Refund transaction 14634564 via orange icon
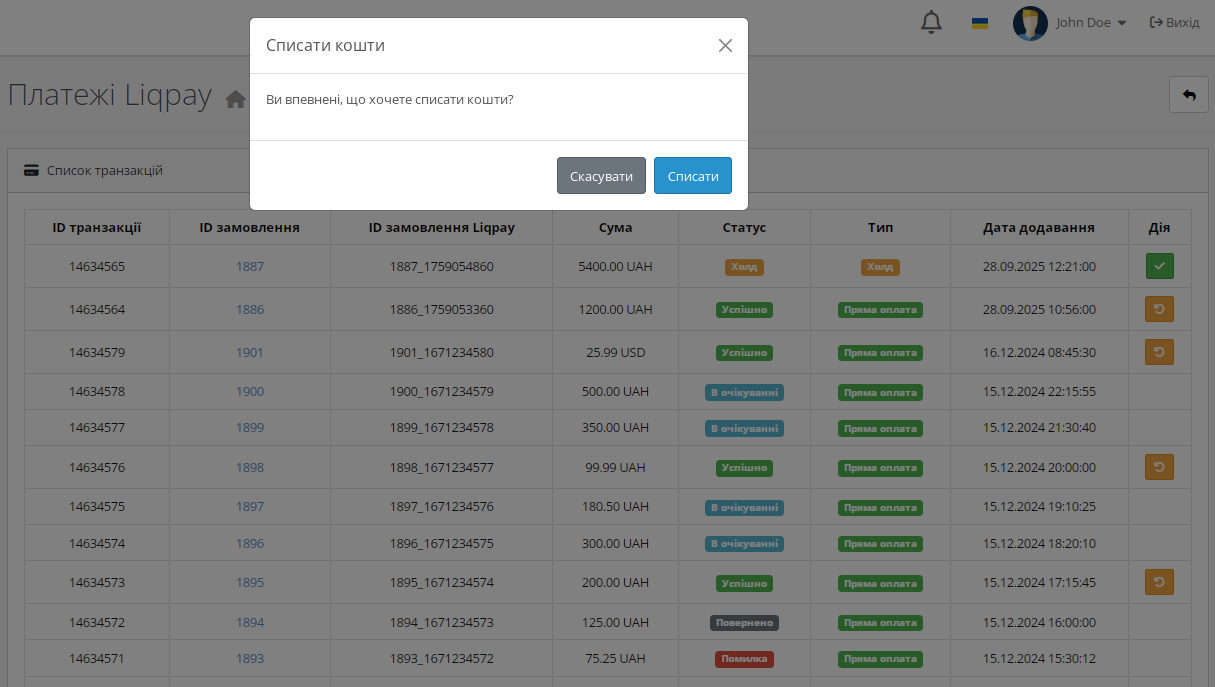The height and width of the screenshot is (687, 1215). point(1159,309)
